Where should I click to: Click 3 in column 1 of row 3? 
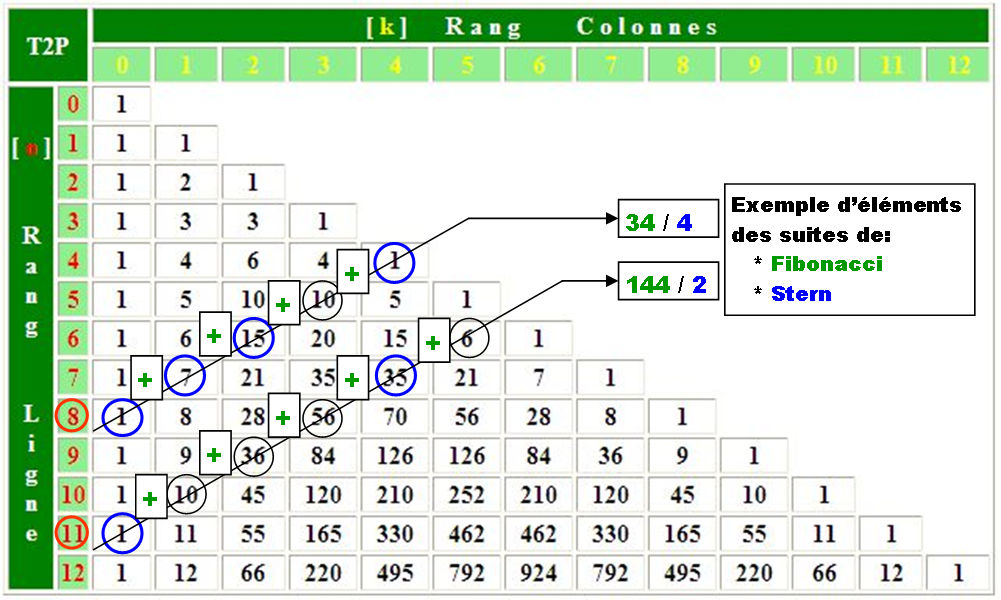coord(186,221)
